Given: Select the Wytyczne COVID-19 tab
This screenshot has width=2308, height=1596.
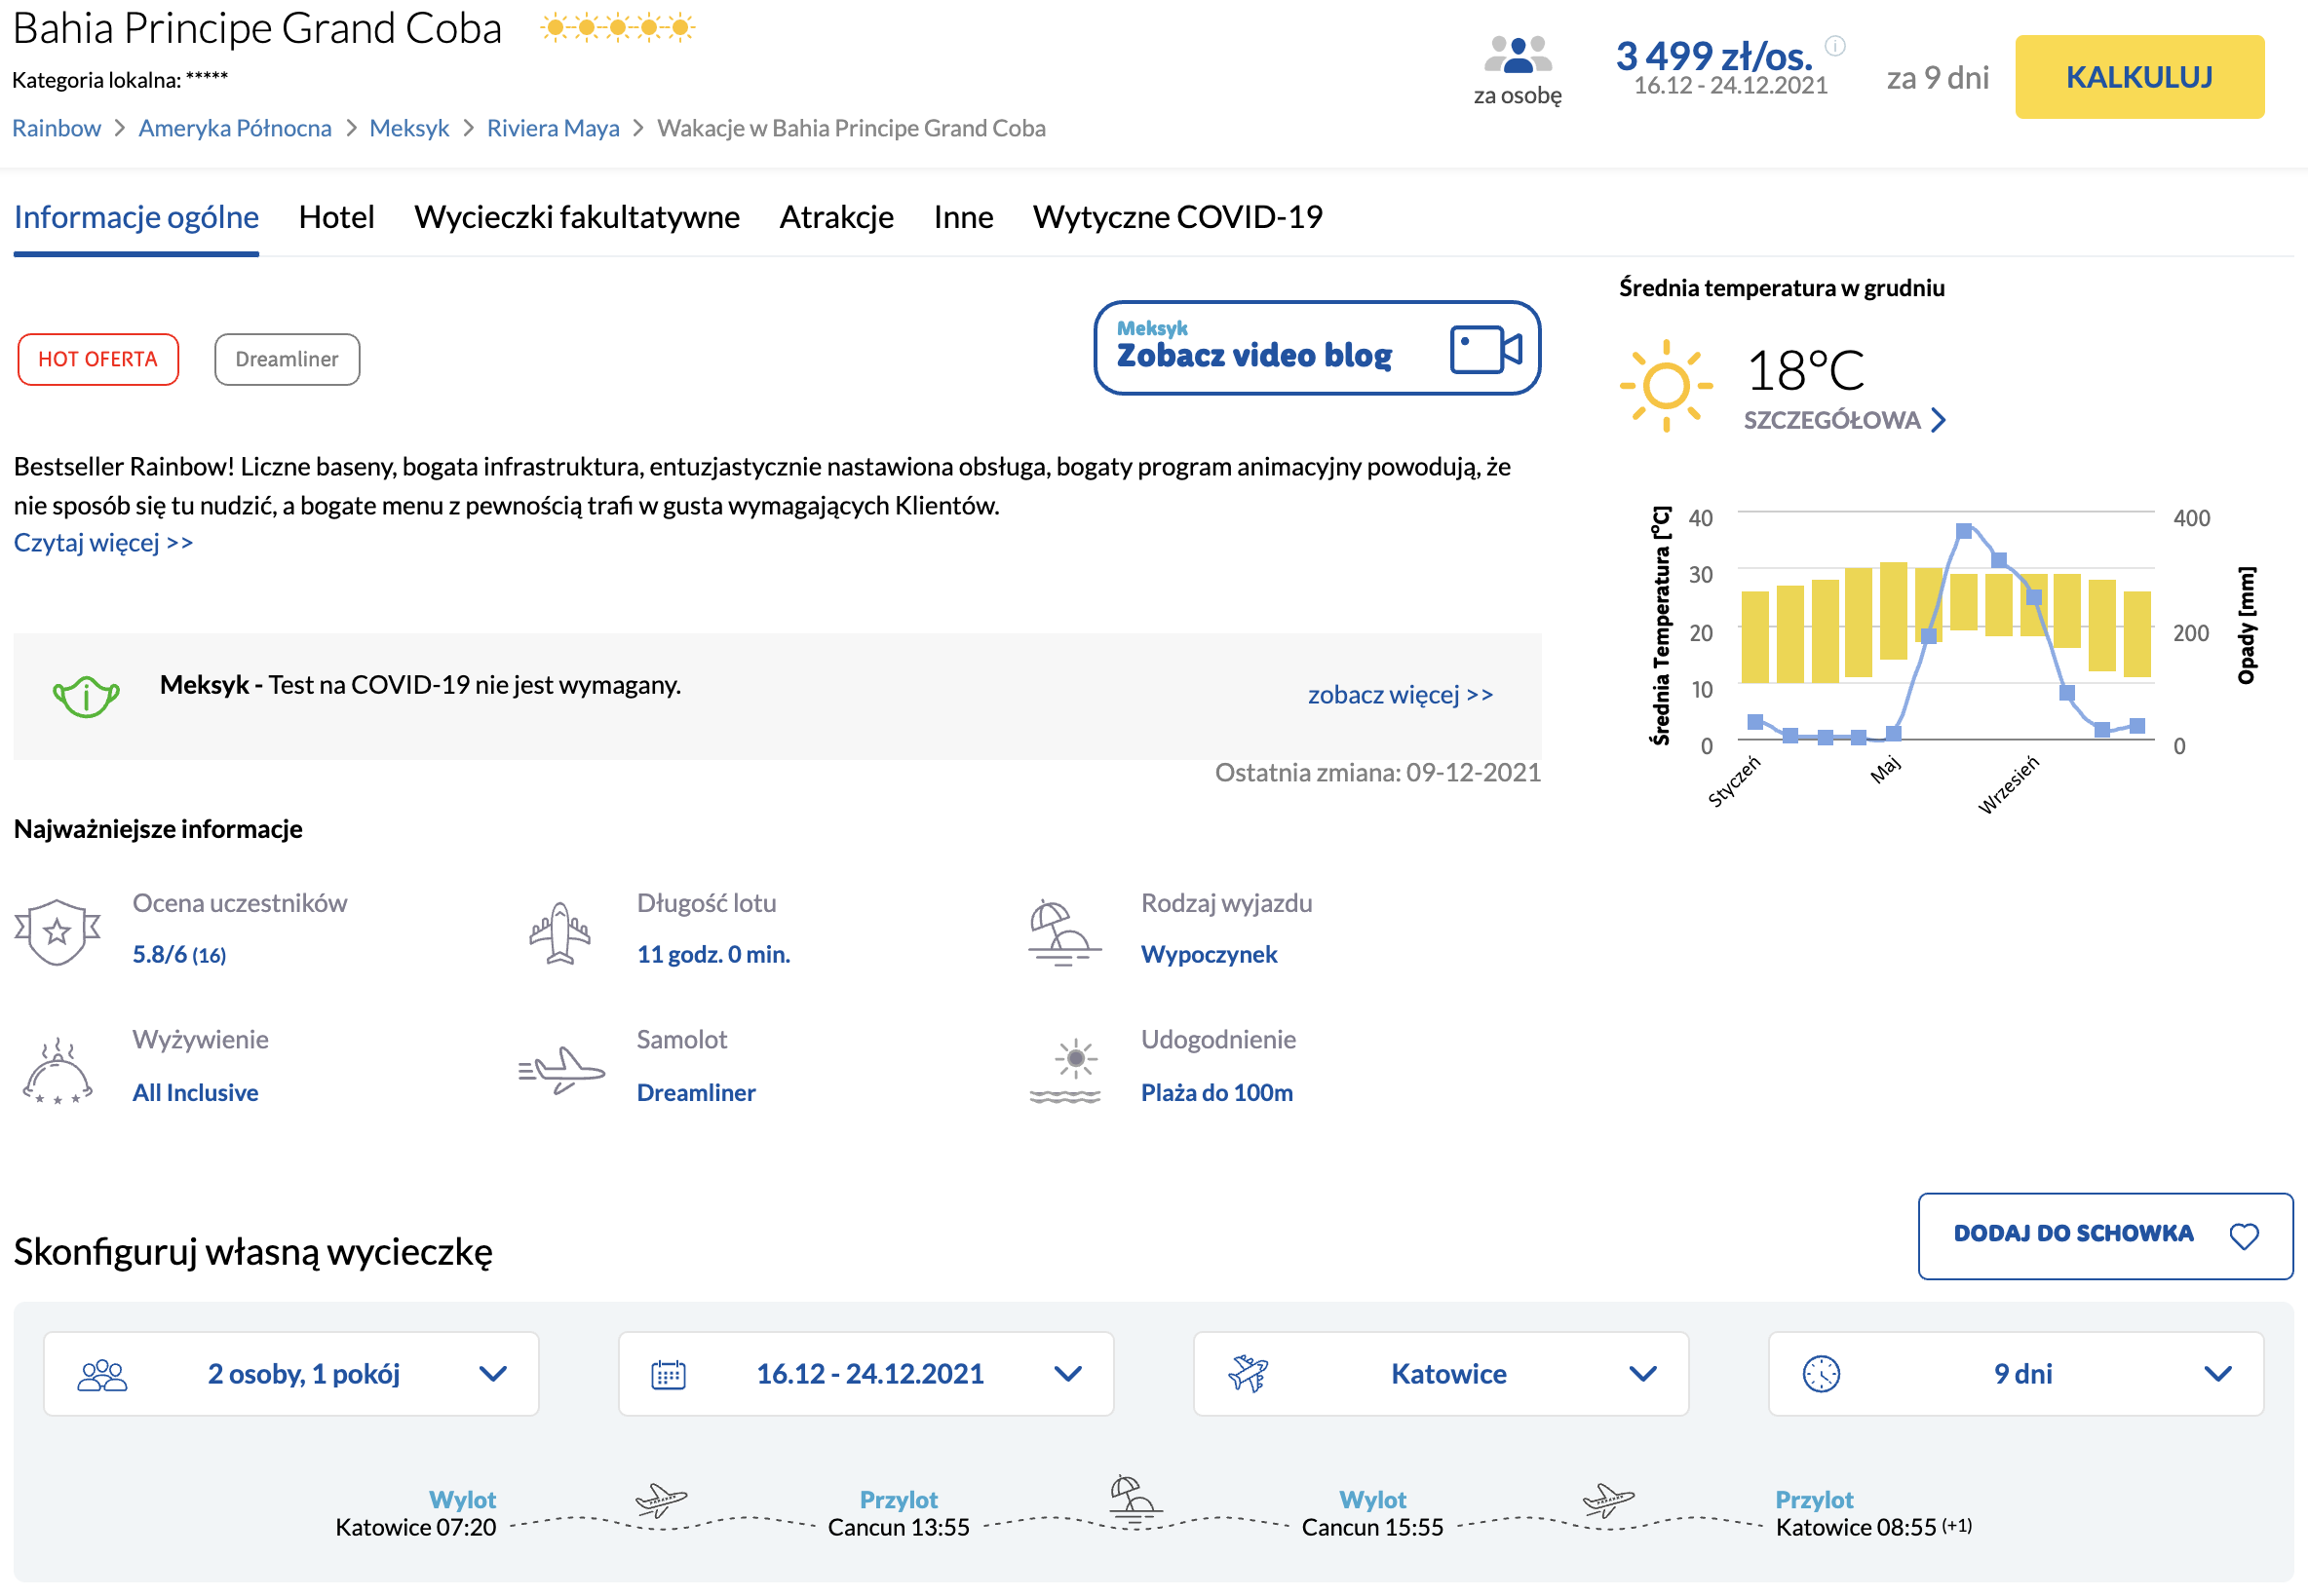Looking at the screenshot, I should click(1176, 217).
